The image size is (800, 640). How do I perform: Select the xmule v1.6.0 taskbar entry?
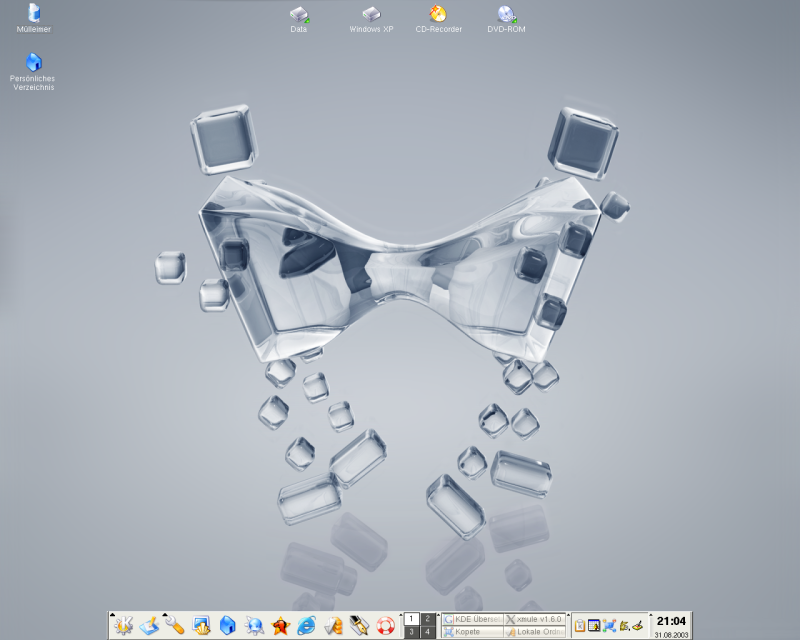point(534,619)
